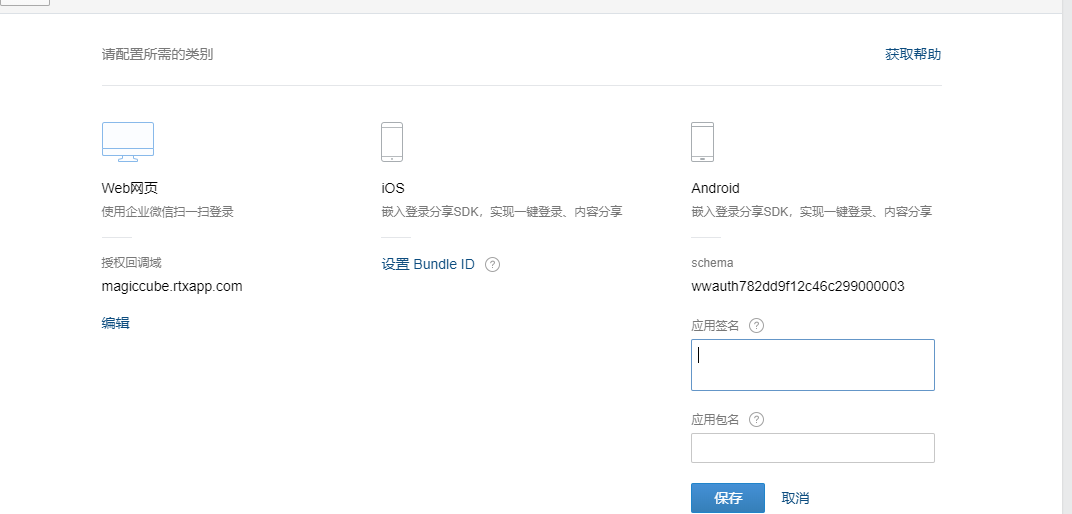This screenshot has width=1072, height=514.
Task: Click the iOS SDK description text
Action: tap(501, 212)
